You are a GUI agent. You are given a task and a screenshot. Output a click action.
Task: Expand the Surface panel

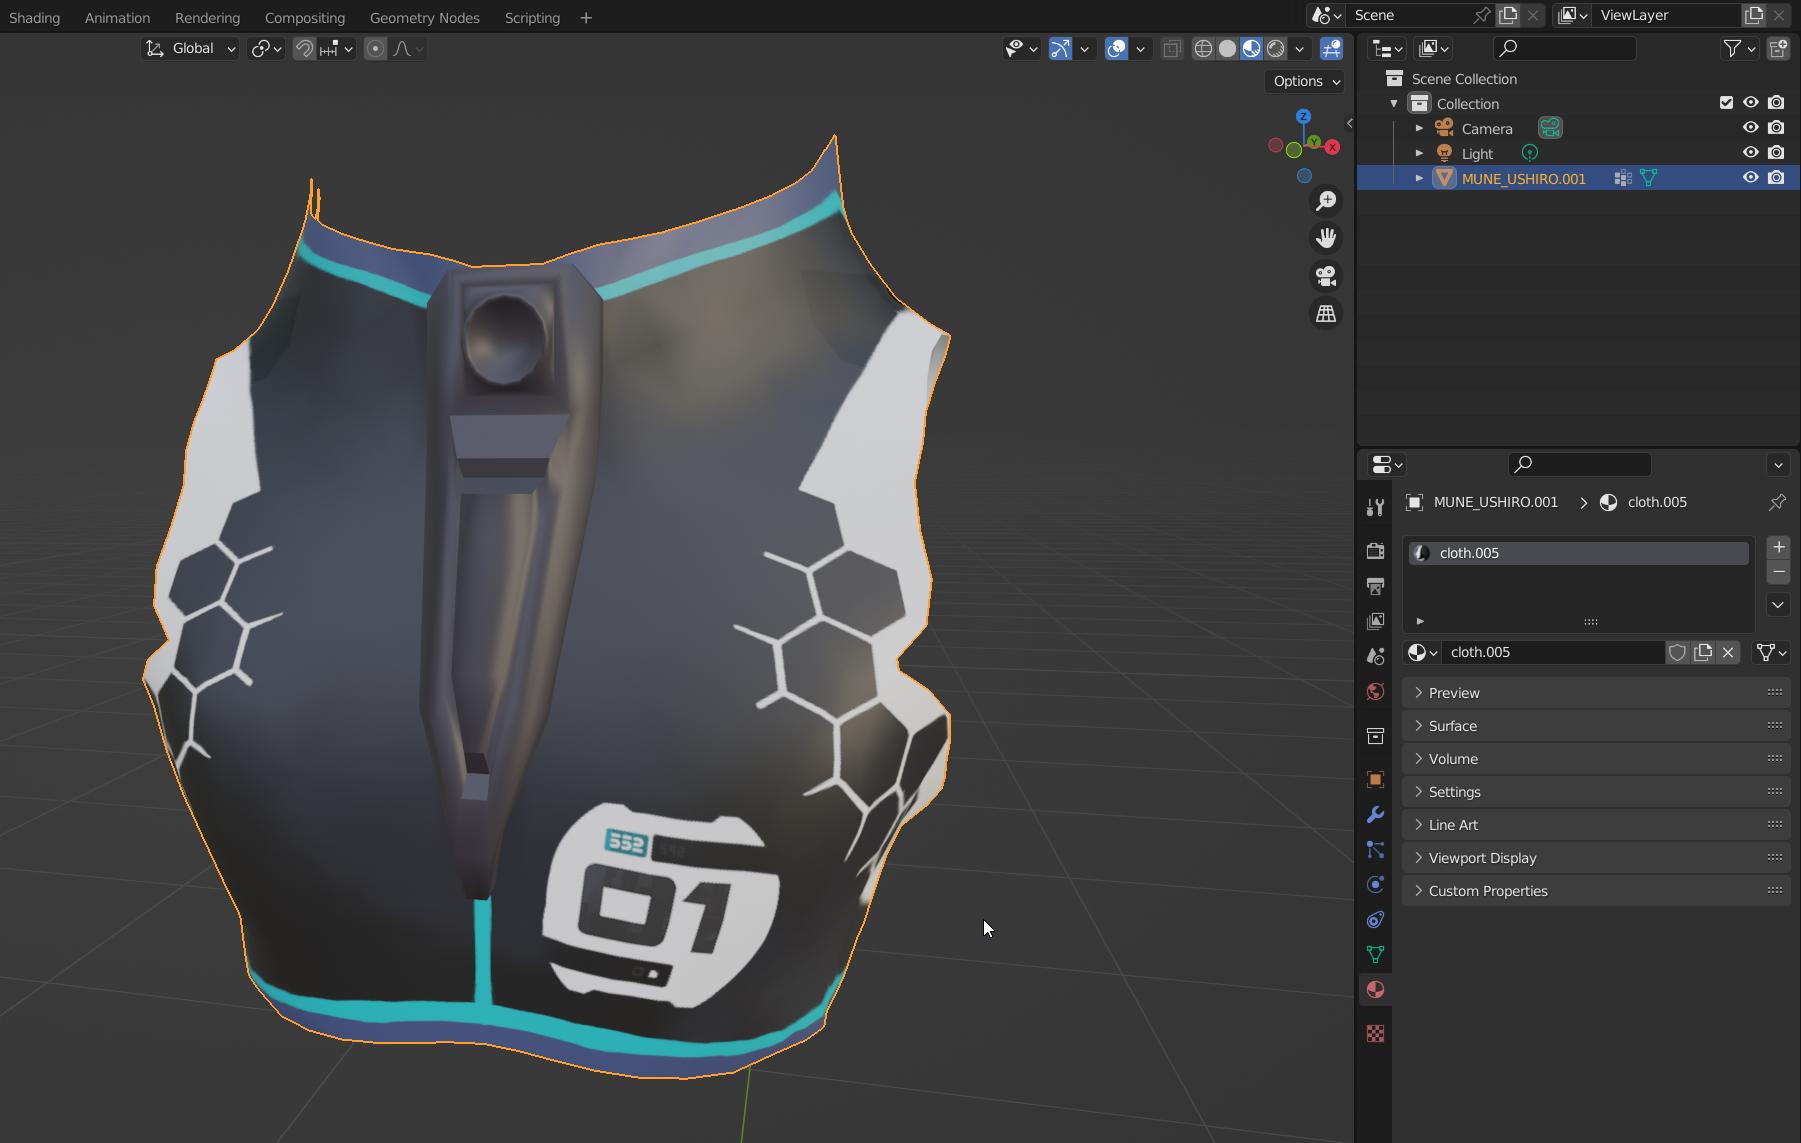pos(1596,726)
